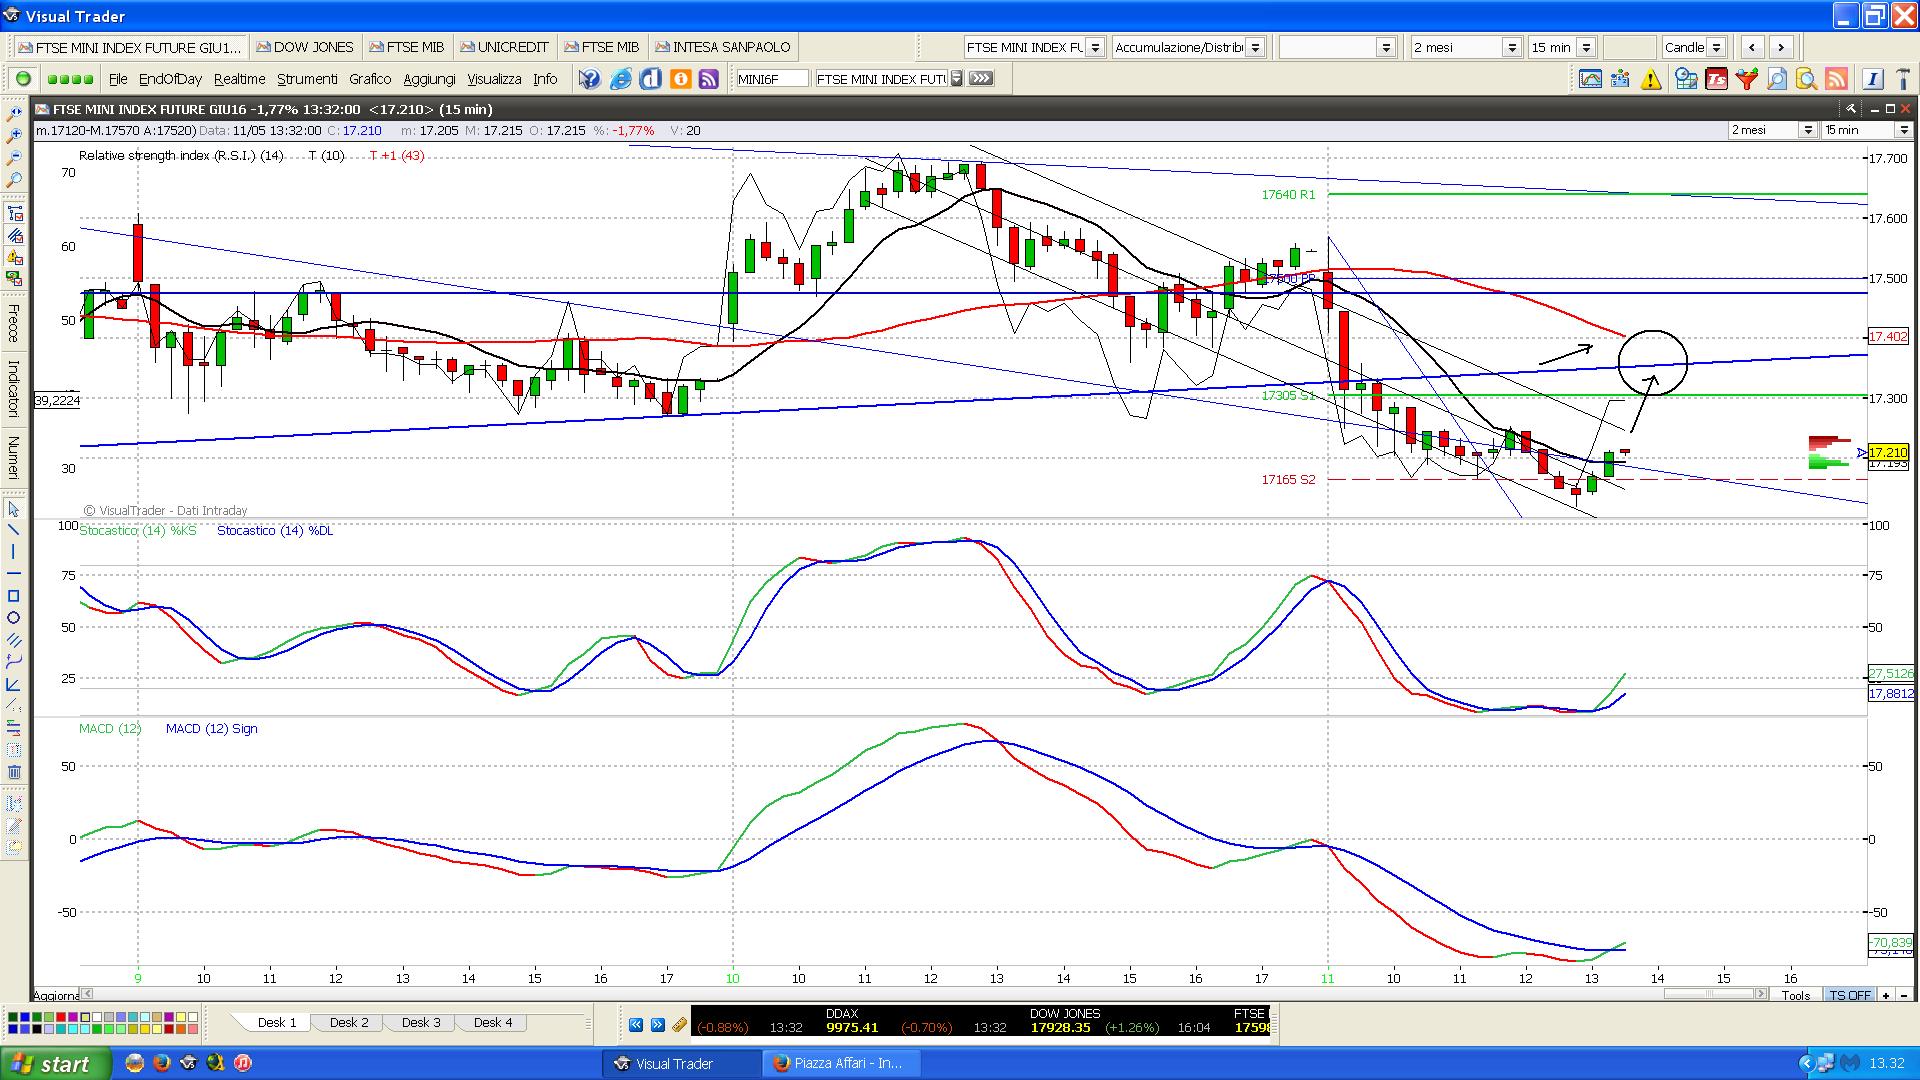The image size is (1920, 1080).
Task: Open the purple RSS feed icon
Action: [709, 79]
